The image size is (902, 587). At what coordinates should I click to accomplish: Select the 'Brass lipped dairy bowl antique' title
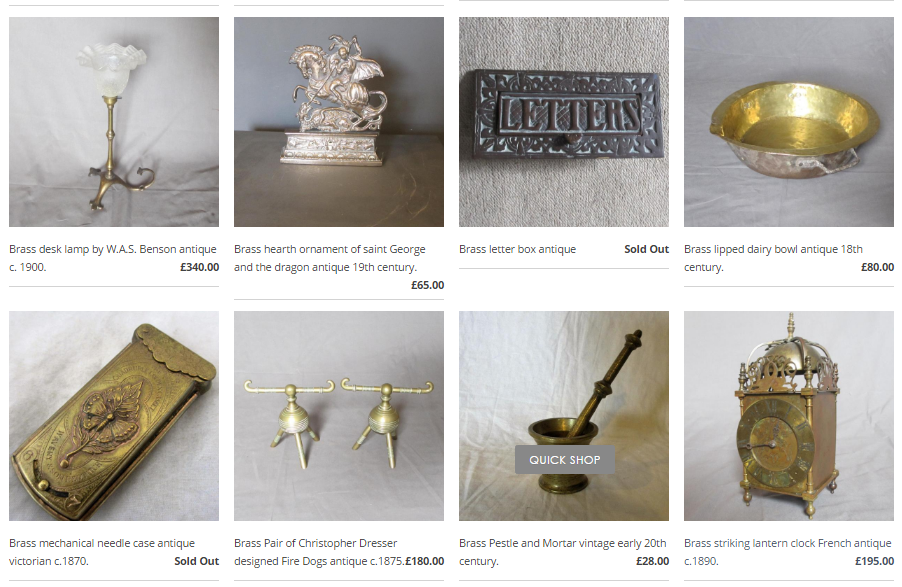pos(773,258)
